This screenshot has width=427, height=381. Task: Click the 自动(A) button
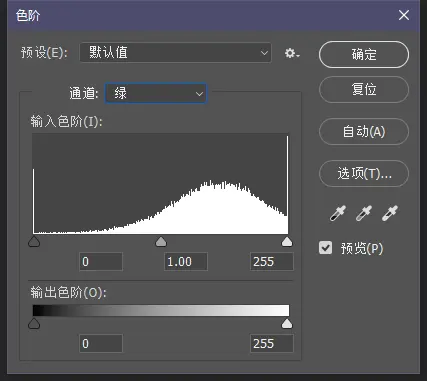(x=364, y=131)
